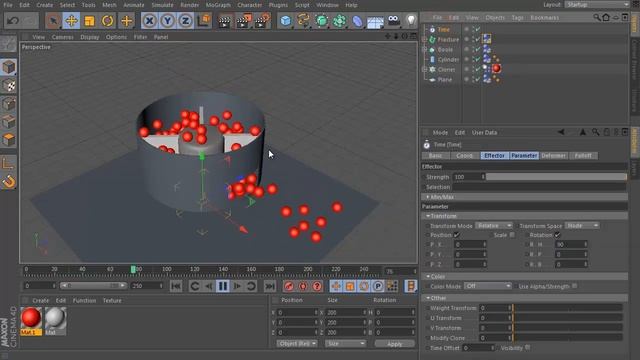
Task: Open the Transform Space dropdown
Action: 582,226
